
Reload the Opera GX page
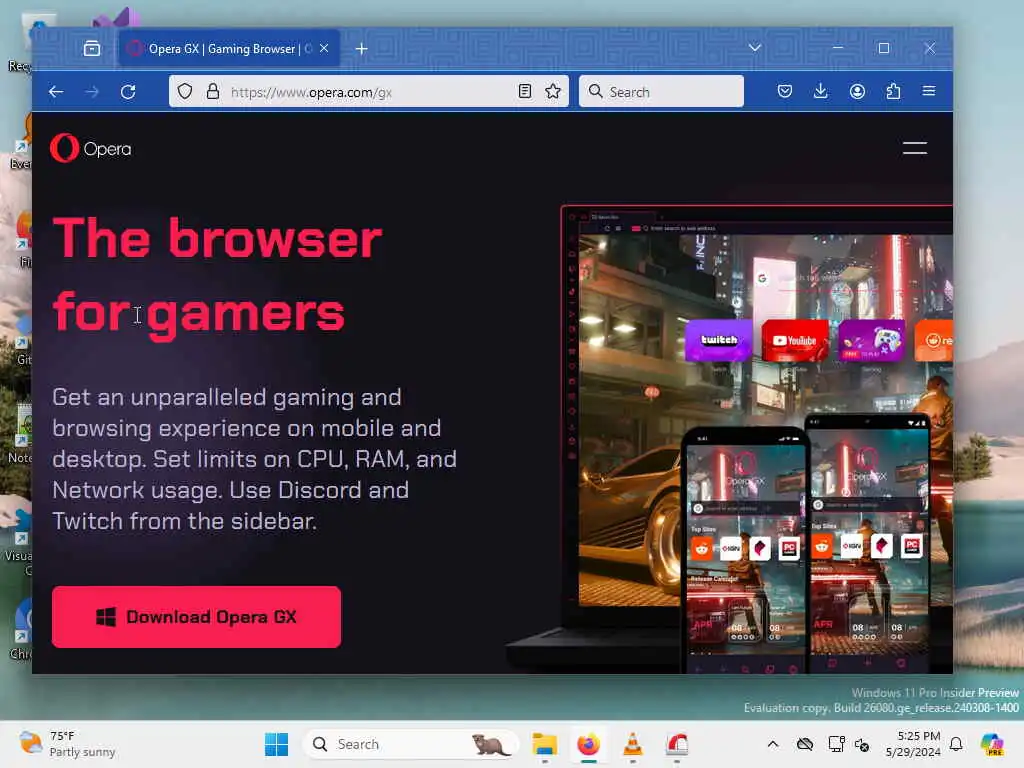128,91
